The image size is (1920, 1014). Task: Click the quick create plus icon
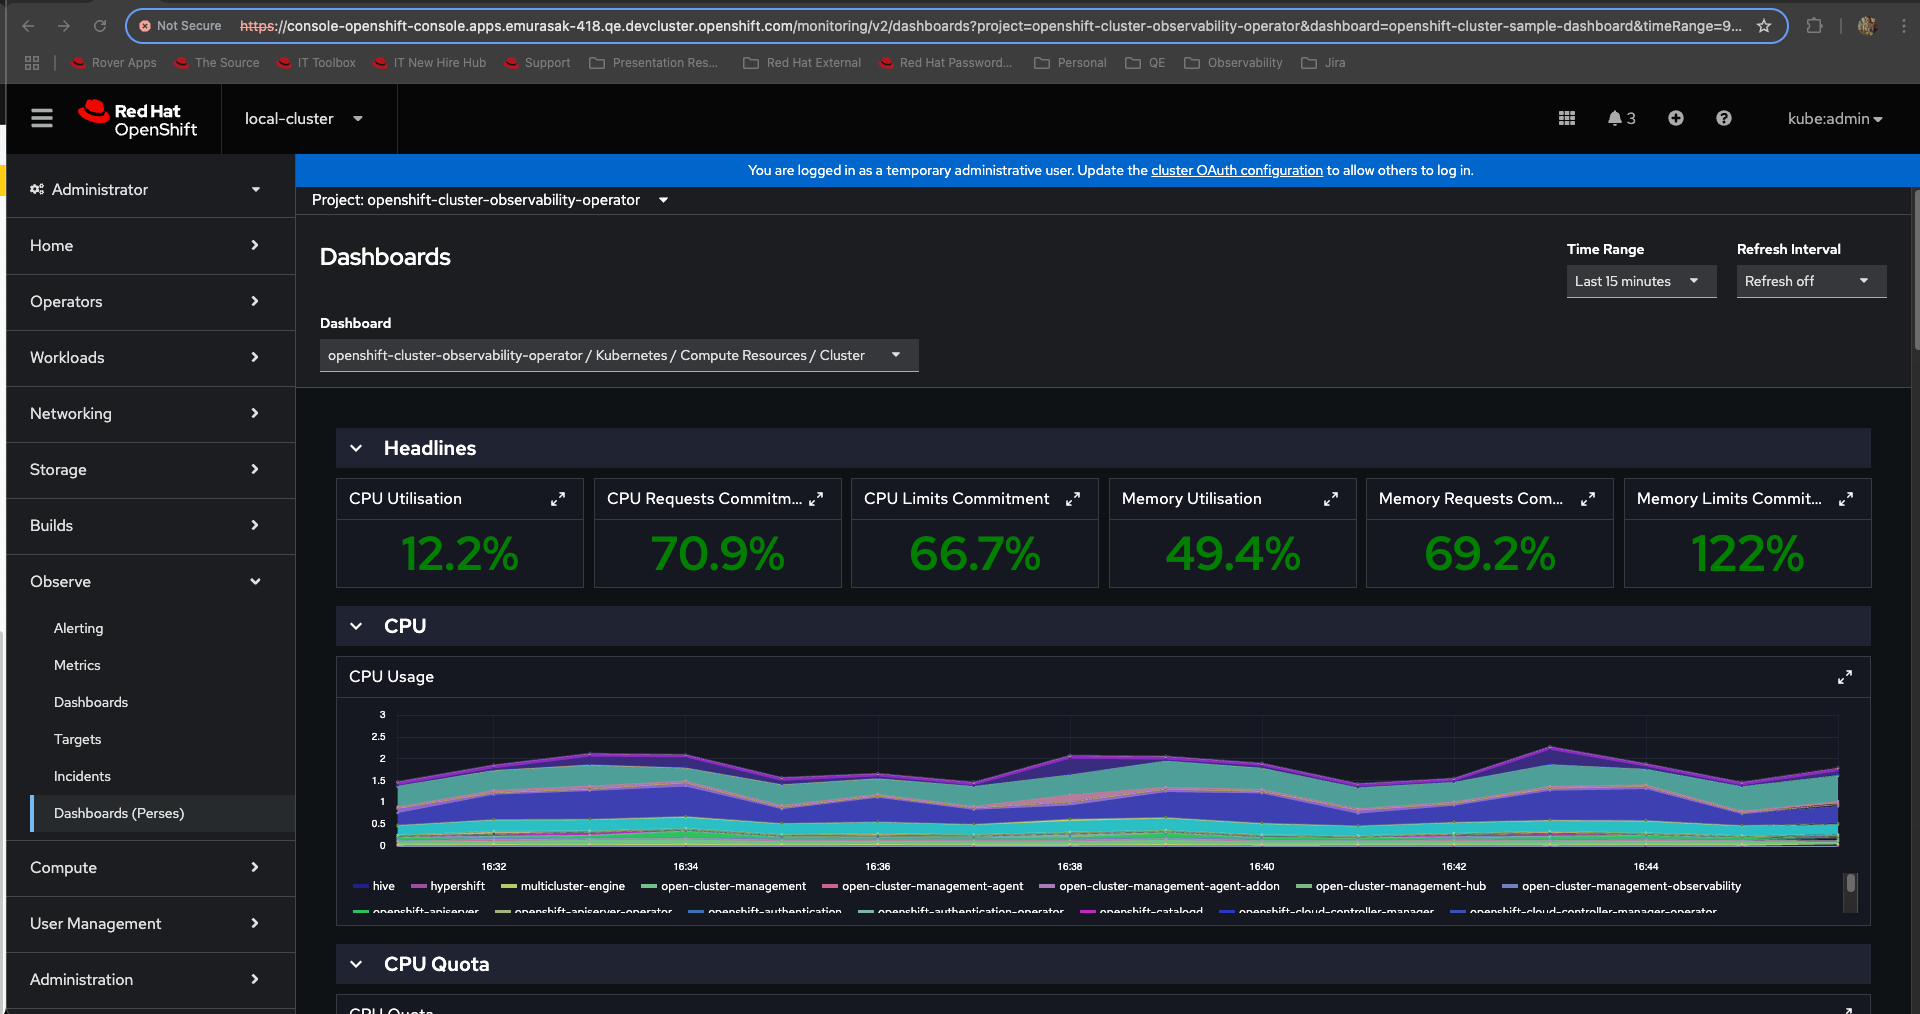(1675, 119)
